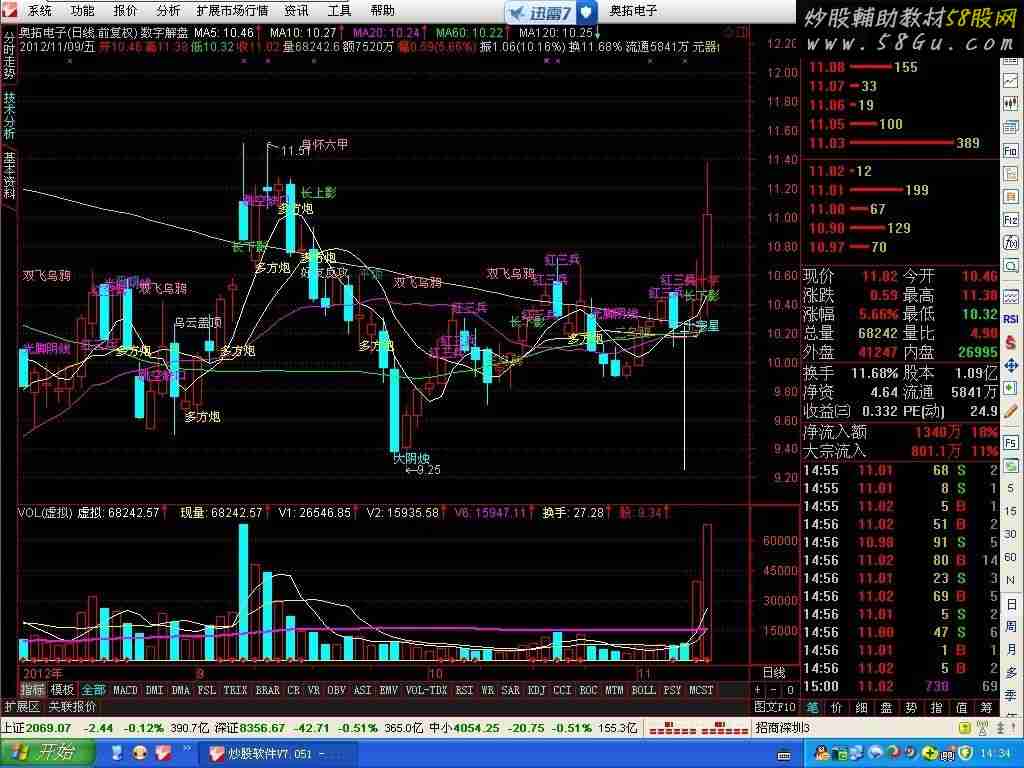Open the 资讯 menu
This screenshot has height=768, width=1024.
pyautogui.click(x=296, y=10)
